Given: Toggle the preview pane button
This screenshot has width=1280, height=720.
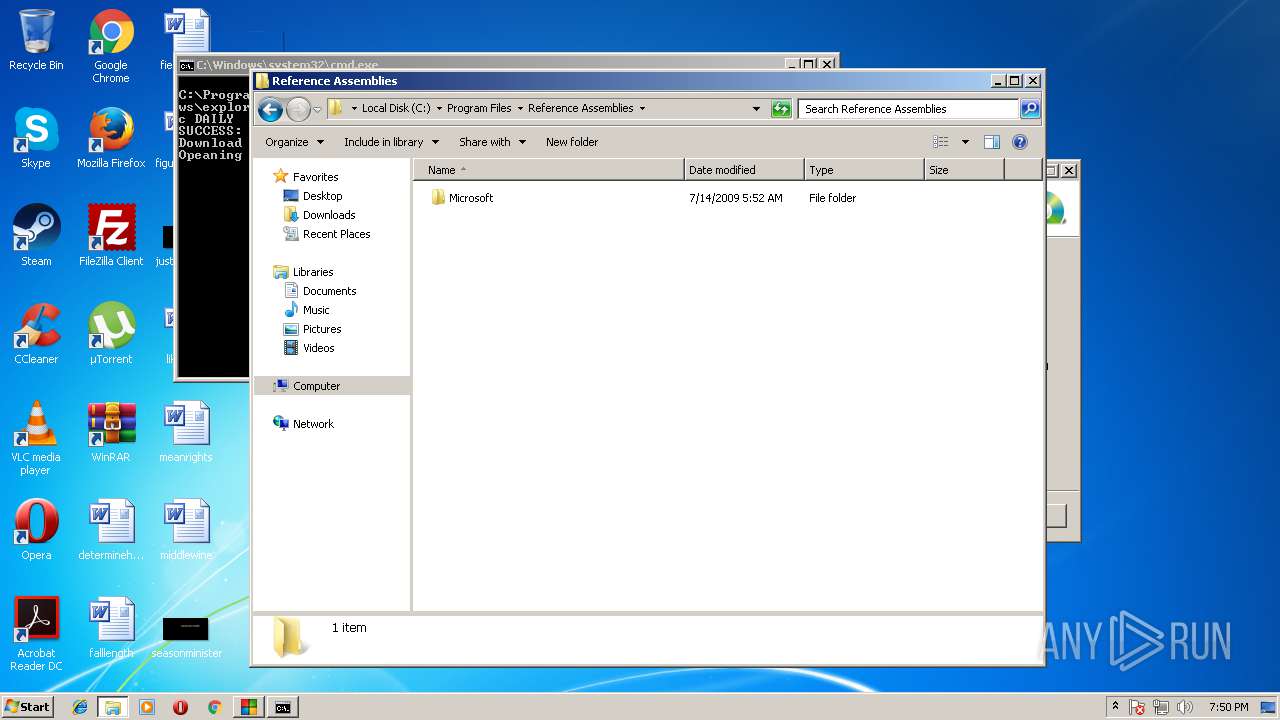Looking at the screenshot, I should click(992, 142).
